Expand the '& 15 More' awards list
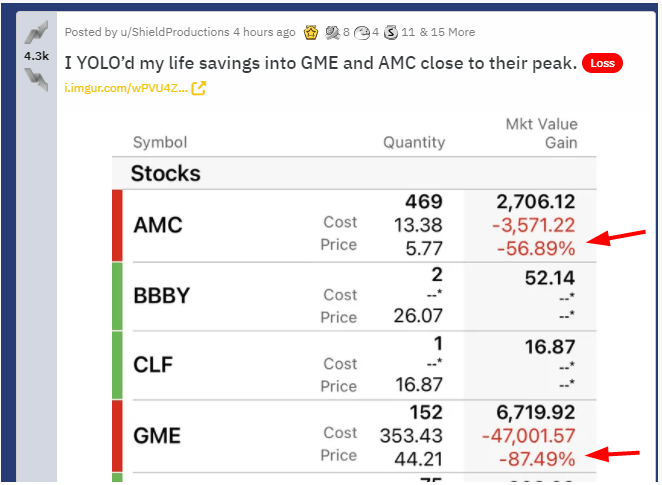Screen dimensions: 662x485 [448, 33]
